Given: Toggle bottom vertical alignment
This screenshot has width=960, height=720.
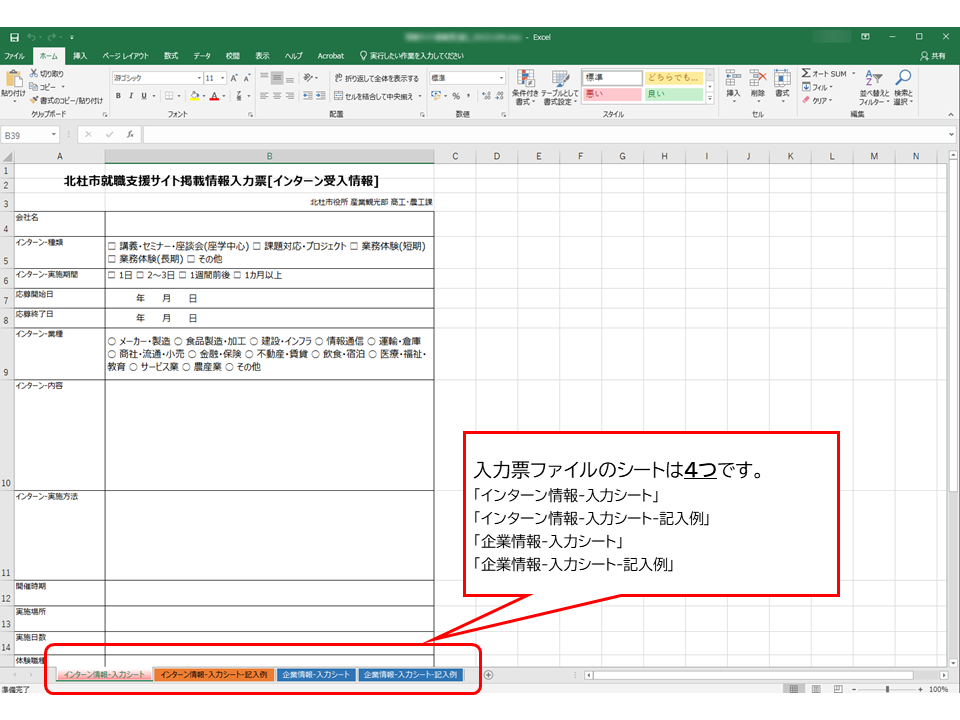Looking at the screenshot, I should 290,78.
